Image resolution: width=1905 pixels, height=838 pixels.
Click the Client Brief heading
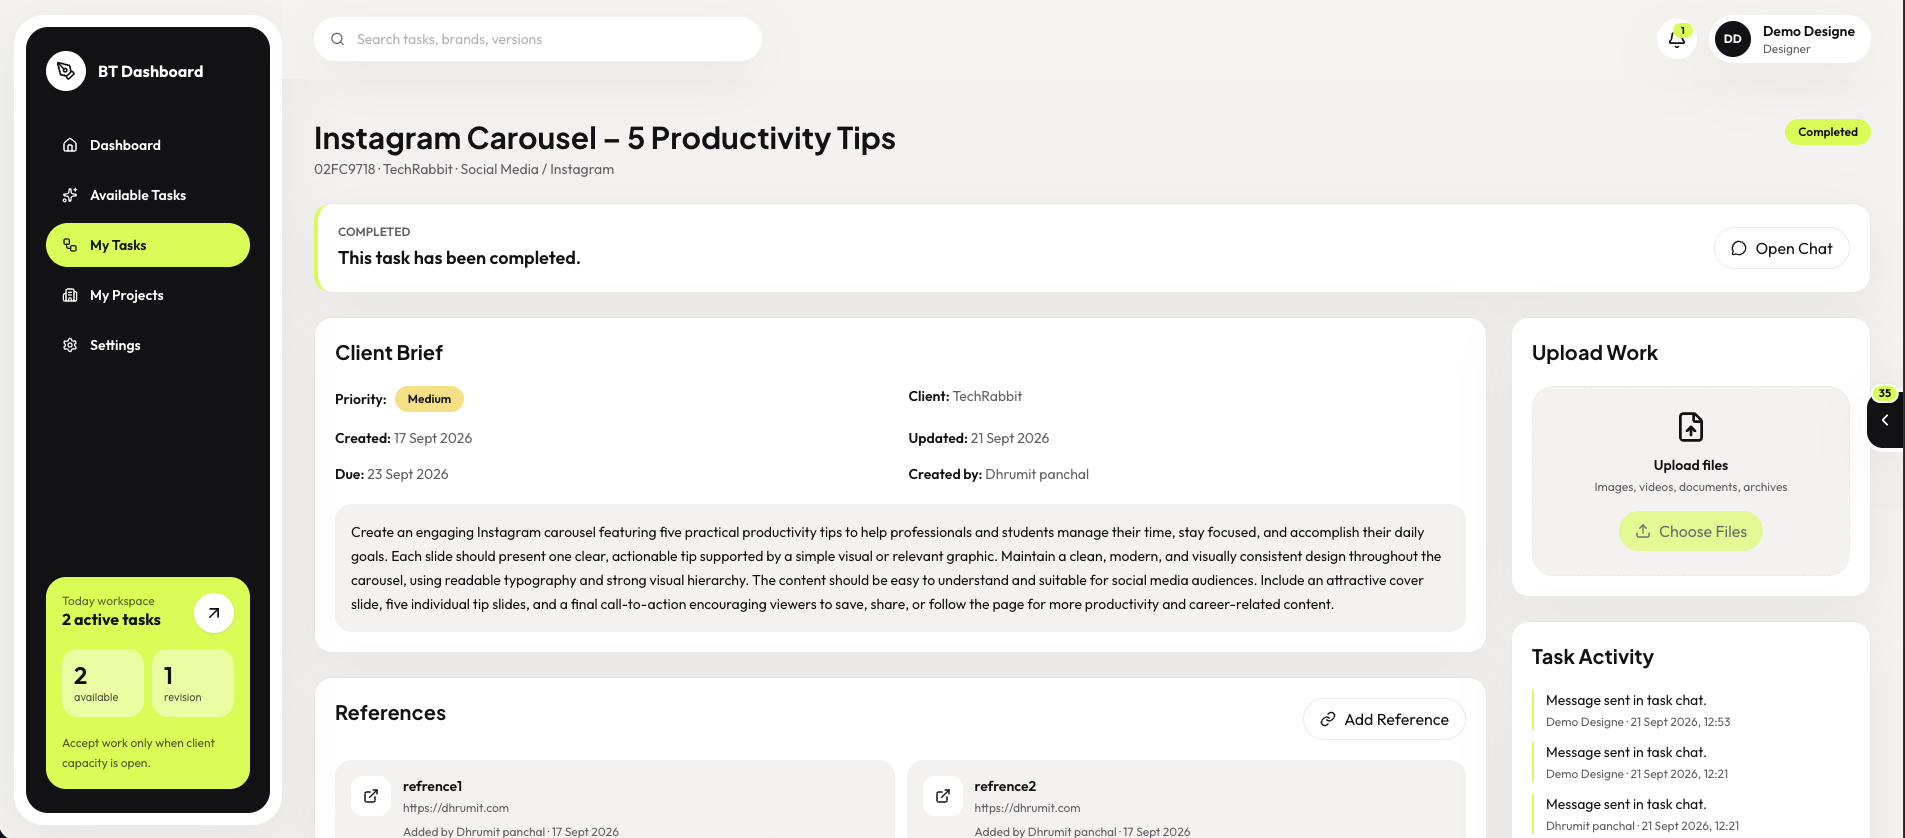[x=389, y=353]
